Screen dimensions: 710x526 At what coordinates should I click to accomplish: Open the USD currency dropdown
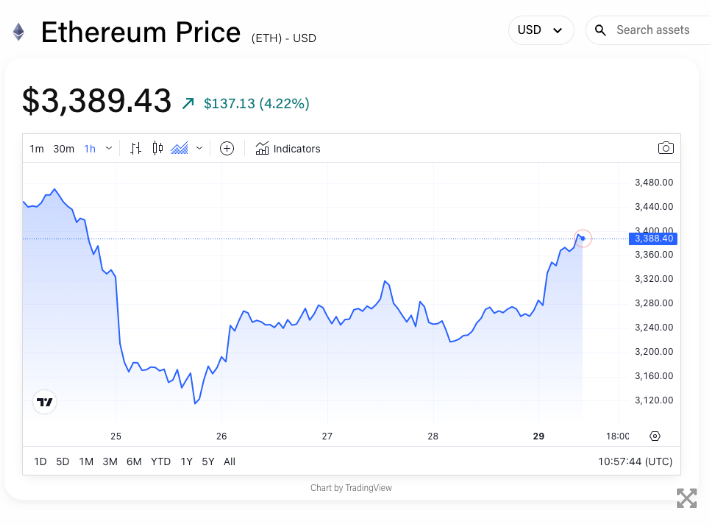(540, 30)
